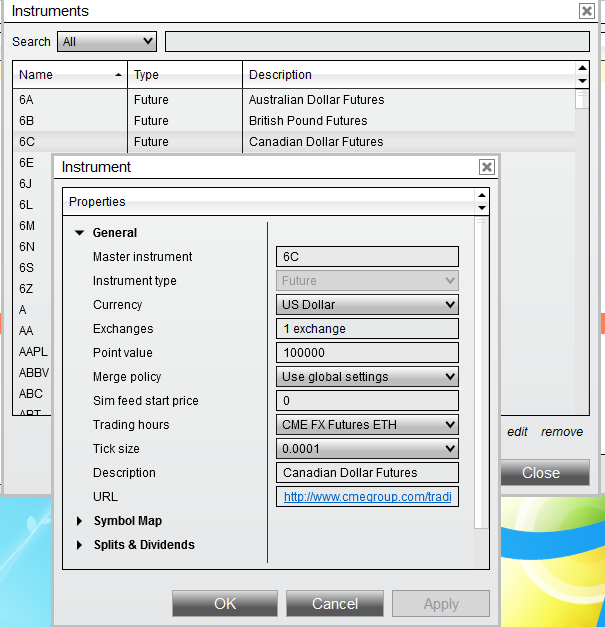605x627 pixels.
Task: Select the 6A Australian Dollar Futures row
Action: (294, 100)
